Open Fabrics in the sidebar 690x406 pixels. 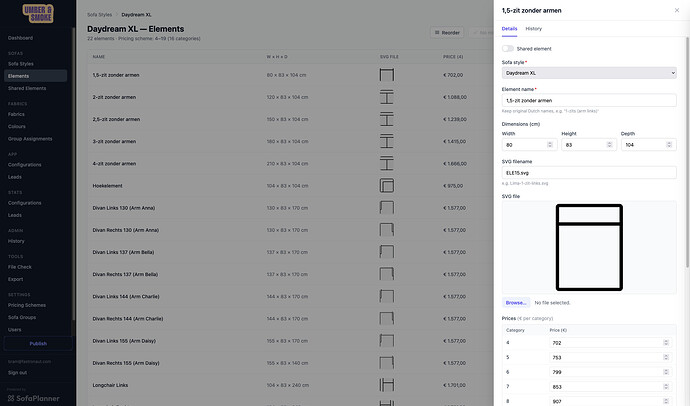[x=16, y=114]
